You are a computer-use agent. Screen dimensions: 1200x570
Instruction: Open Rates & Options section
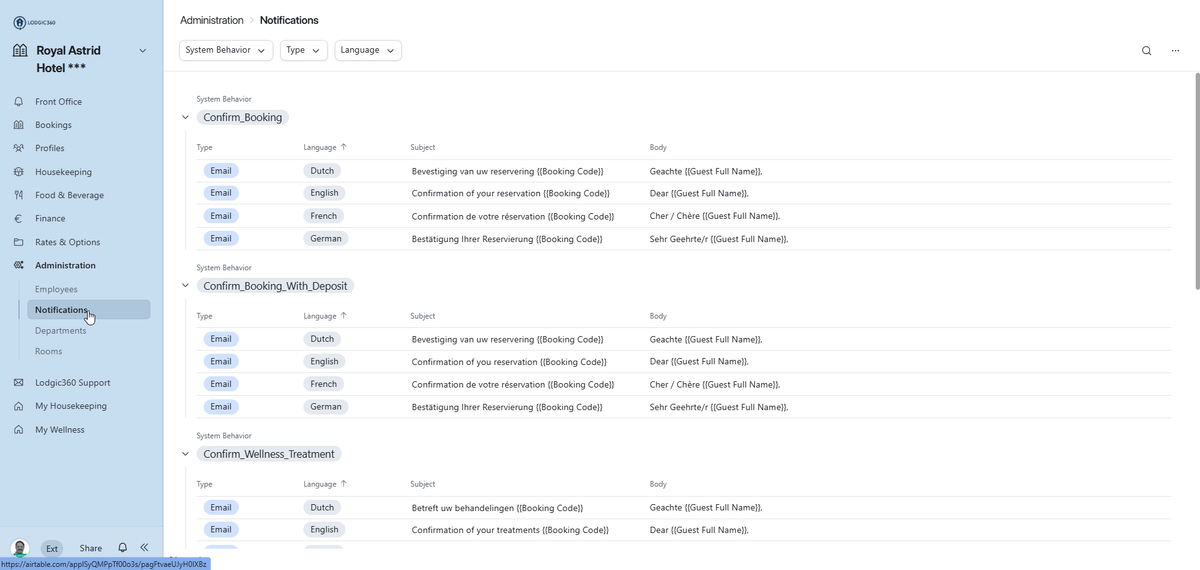67,242
